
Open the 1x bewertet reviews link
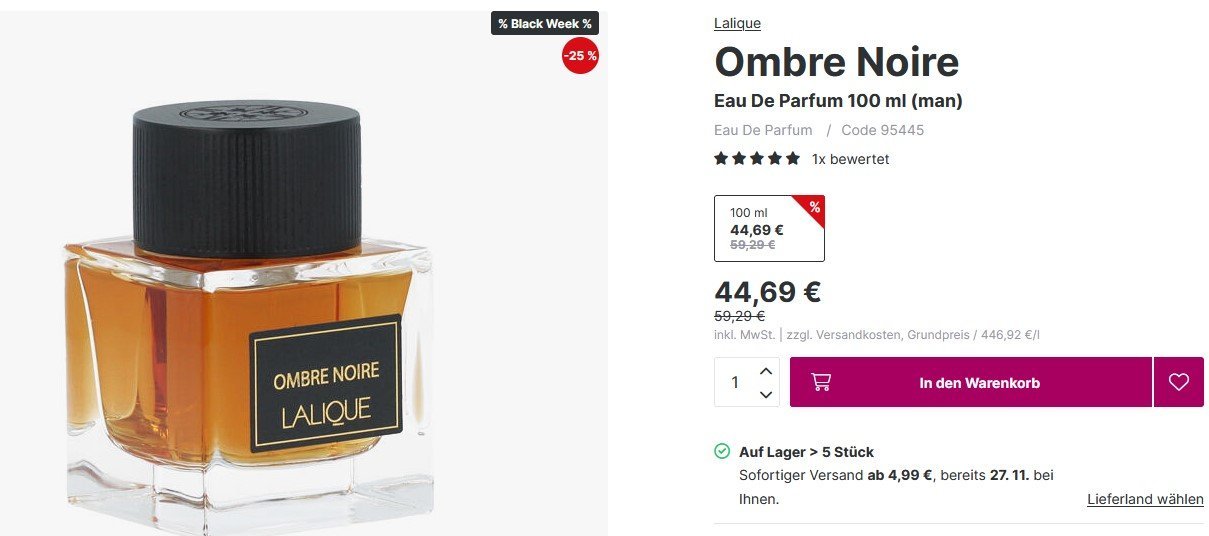[x=850, y=159]
